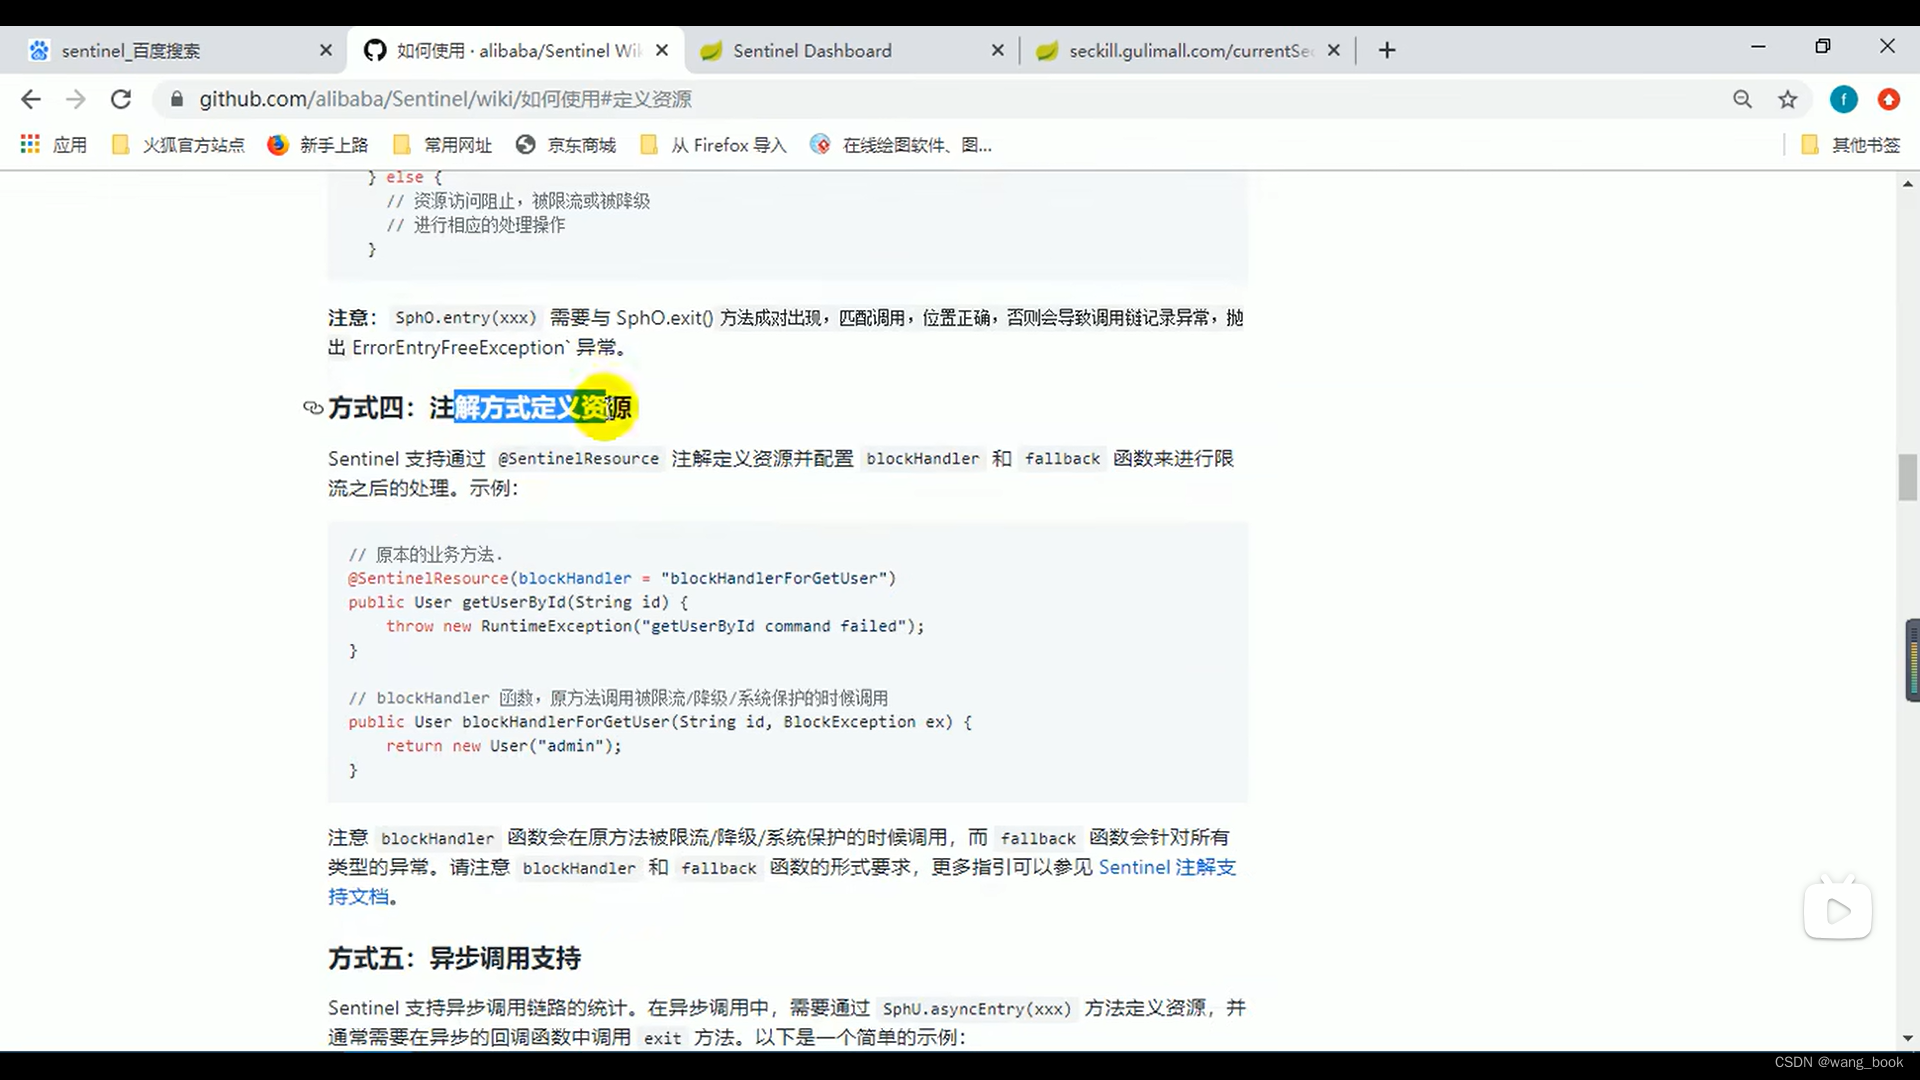Open the Sentinel 注解支持文档 link
The width and height of the screenshot is (1920, 1080).
point(1167,867)
